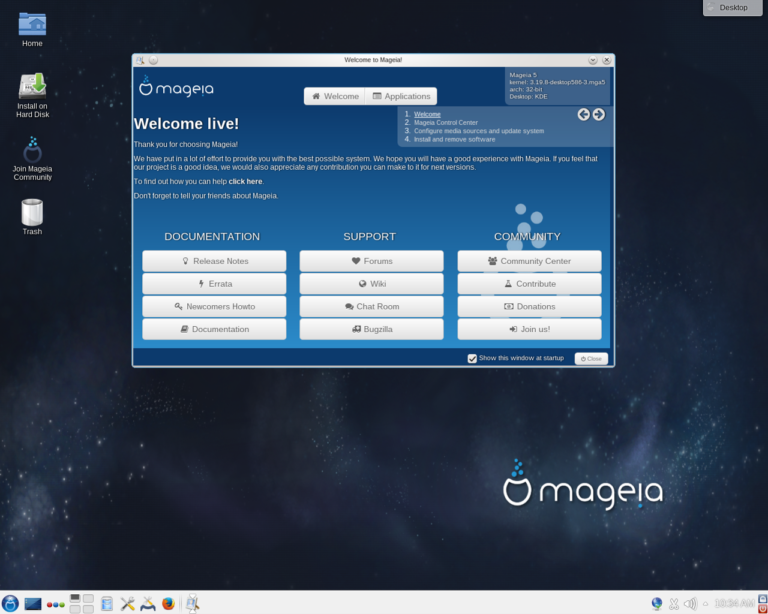Open the Mageia start menu launcher
The width and height of the screenshot is (768, 614).
point(10,603)
